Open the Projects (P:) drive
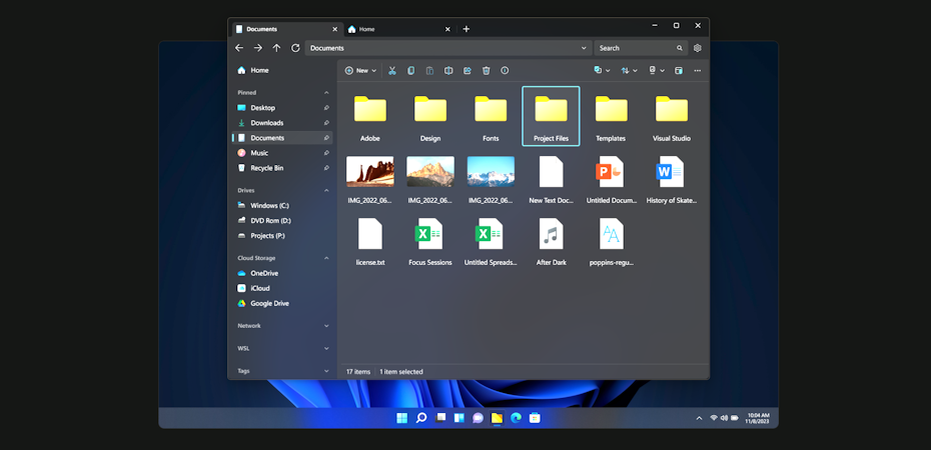 (282, 236)
